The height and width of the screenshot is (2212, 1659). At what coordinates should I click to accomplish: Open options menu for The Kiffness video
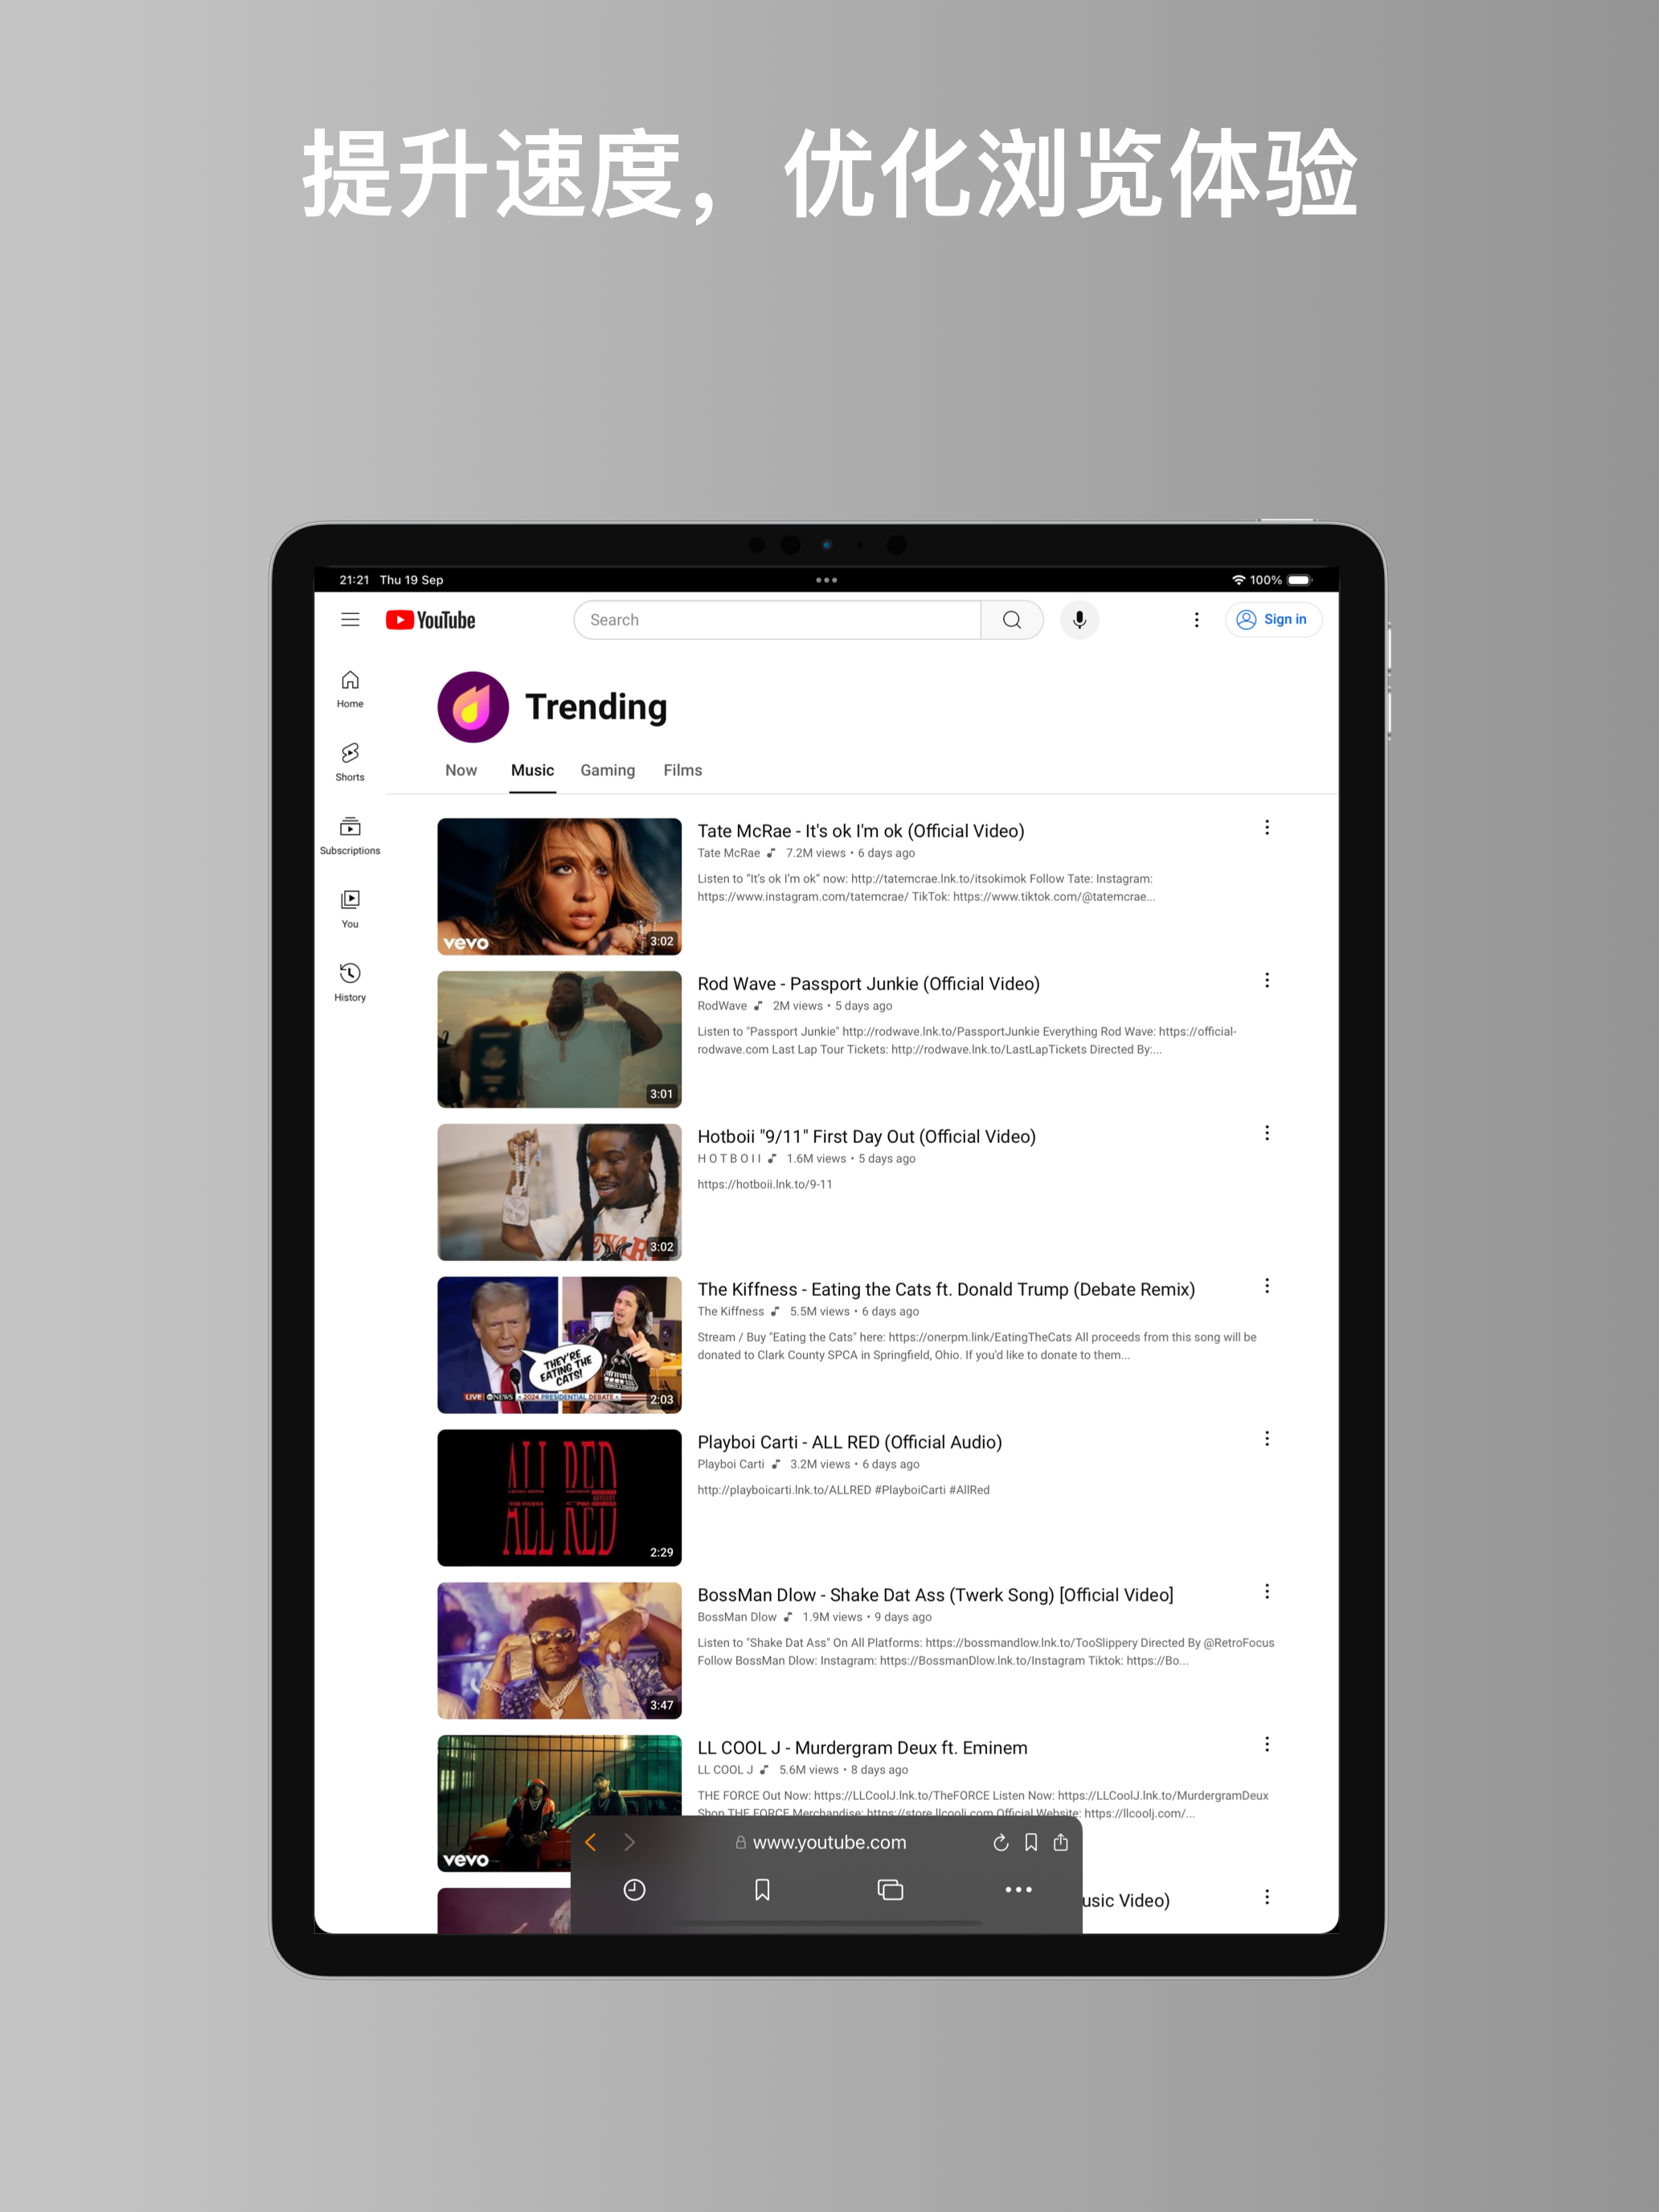pyautogui.click(x=1267, y=1286)
